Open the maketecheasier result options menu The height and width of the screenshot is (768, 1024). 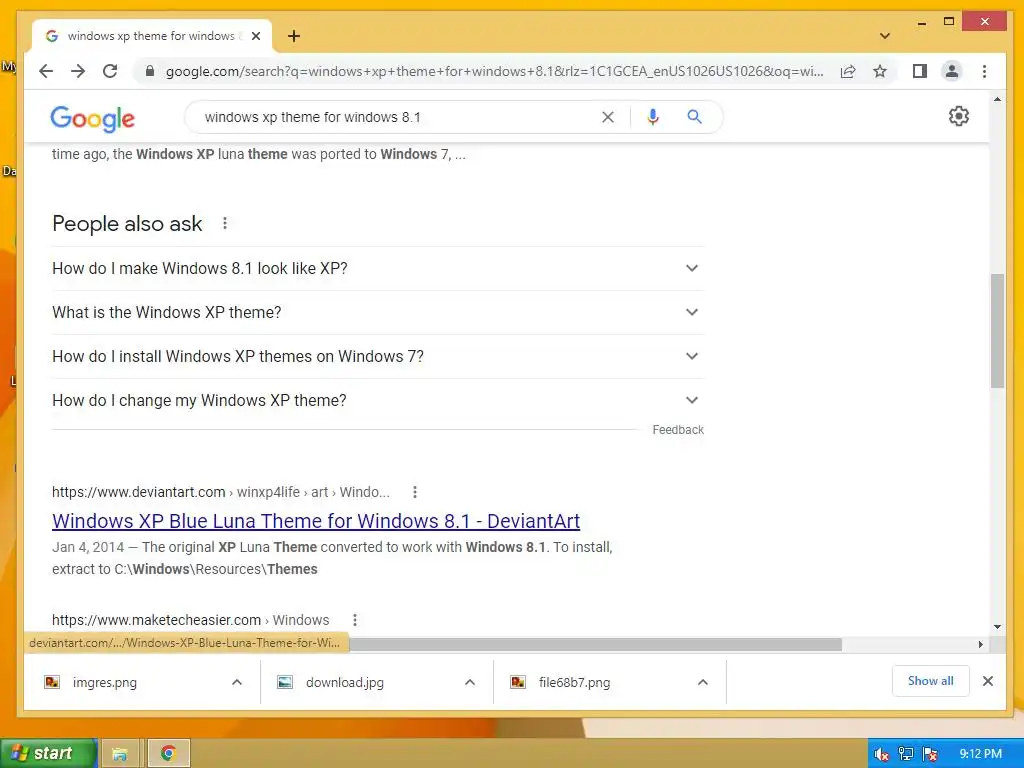[355, 620]
